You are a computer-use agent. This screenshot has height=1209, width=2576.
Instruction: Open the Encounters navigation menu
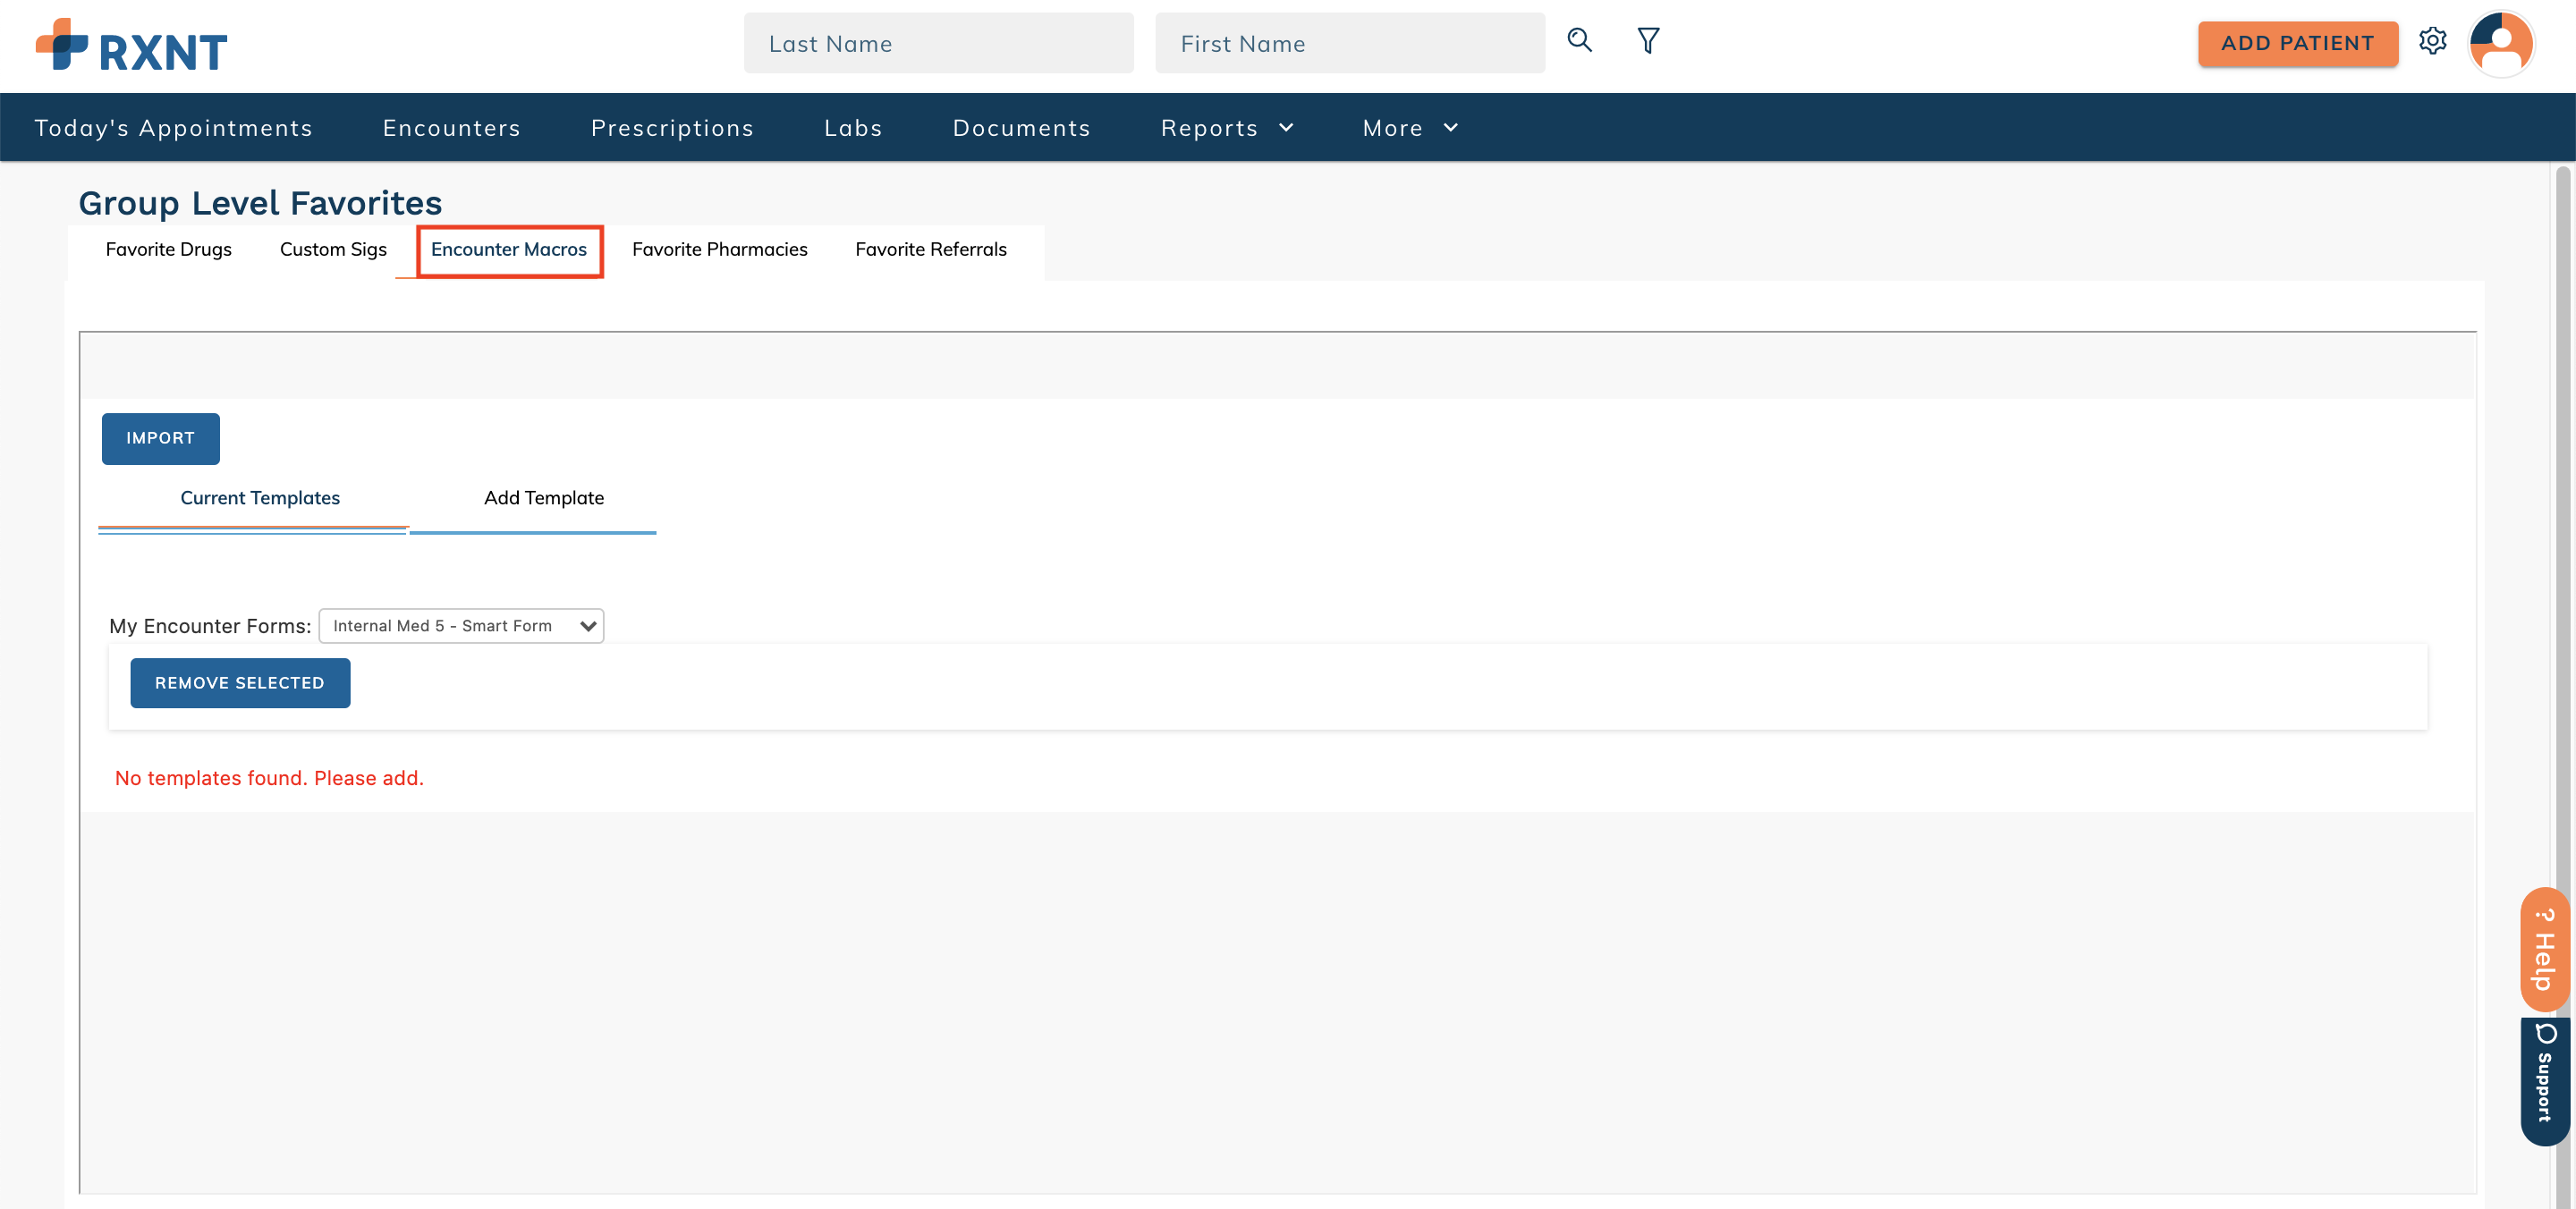click(451, 127)
